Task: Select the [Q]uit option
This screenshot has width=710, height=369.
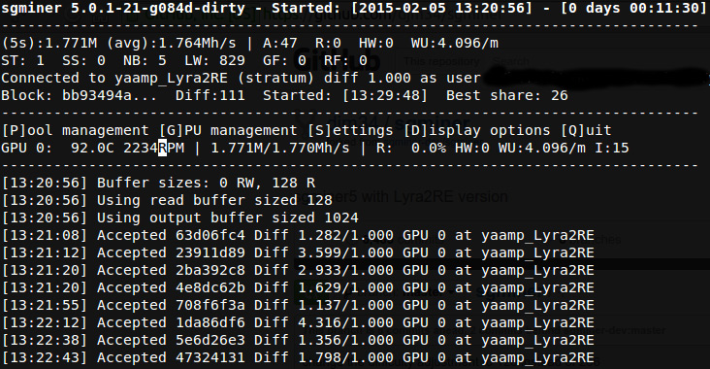Action: [586, 130]
